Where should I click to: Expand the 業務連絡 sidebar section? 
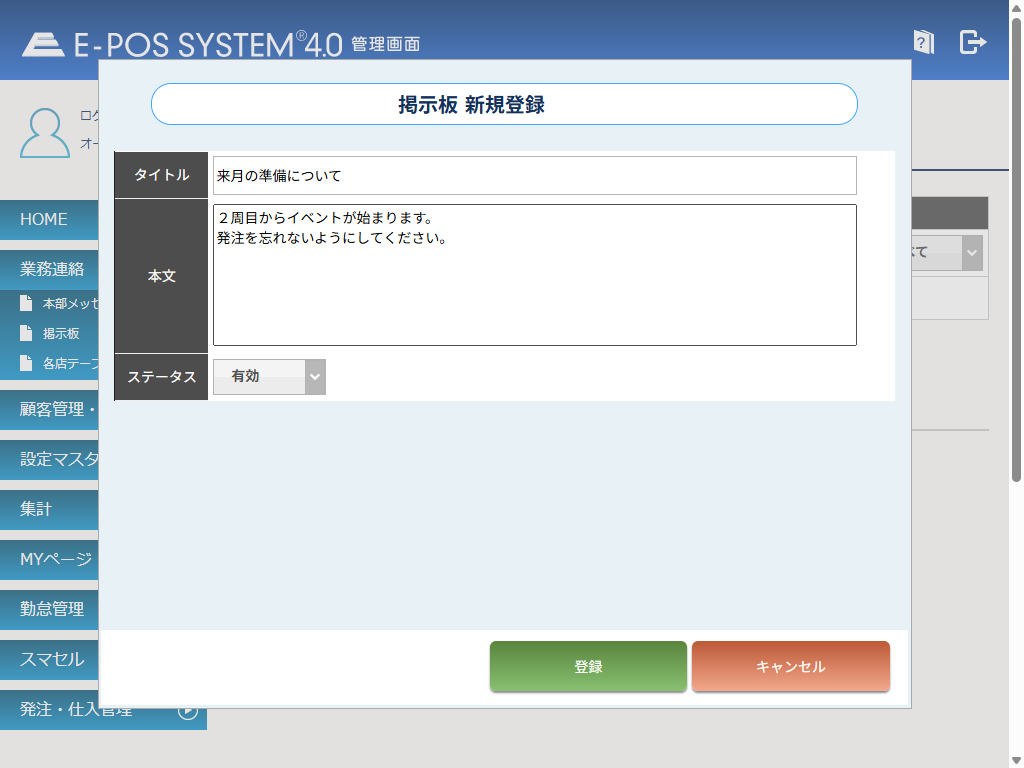coord(52,269)
